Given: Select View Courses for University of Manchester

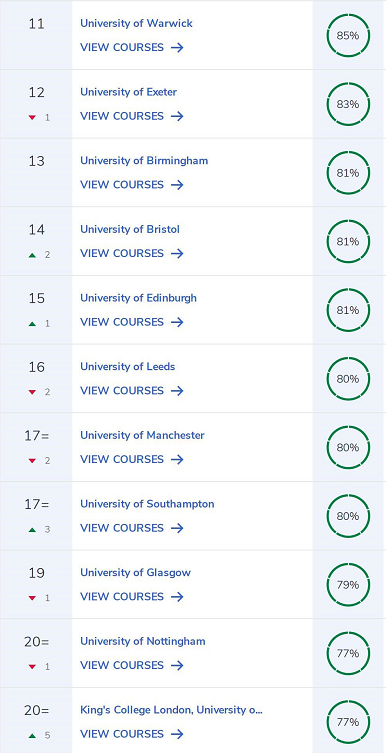Looking at the screenshot, I should pos(132,460).
